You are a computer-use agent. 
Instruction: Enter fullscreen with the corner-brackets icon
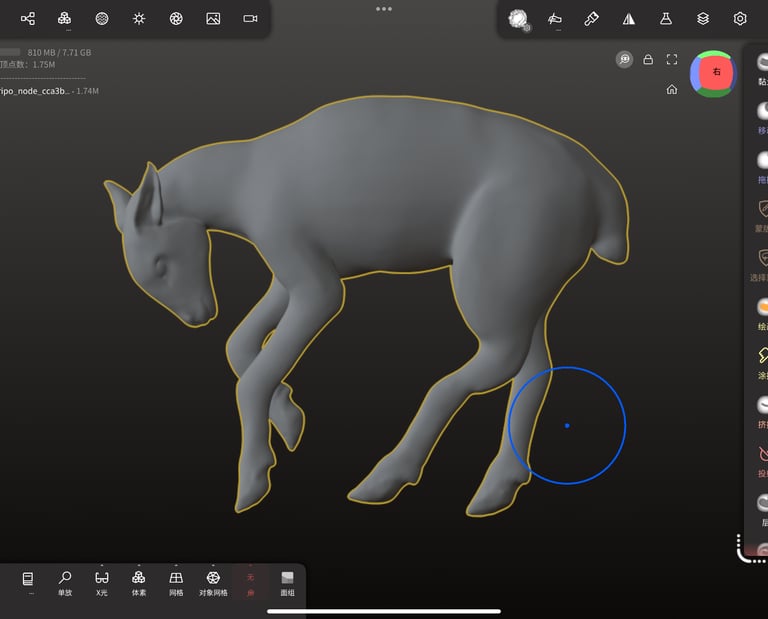click(672, 60)
